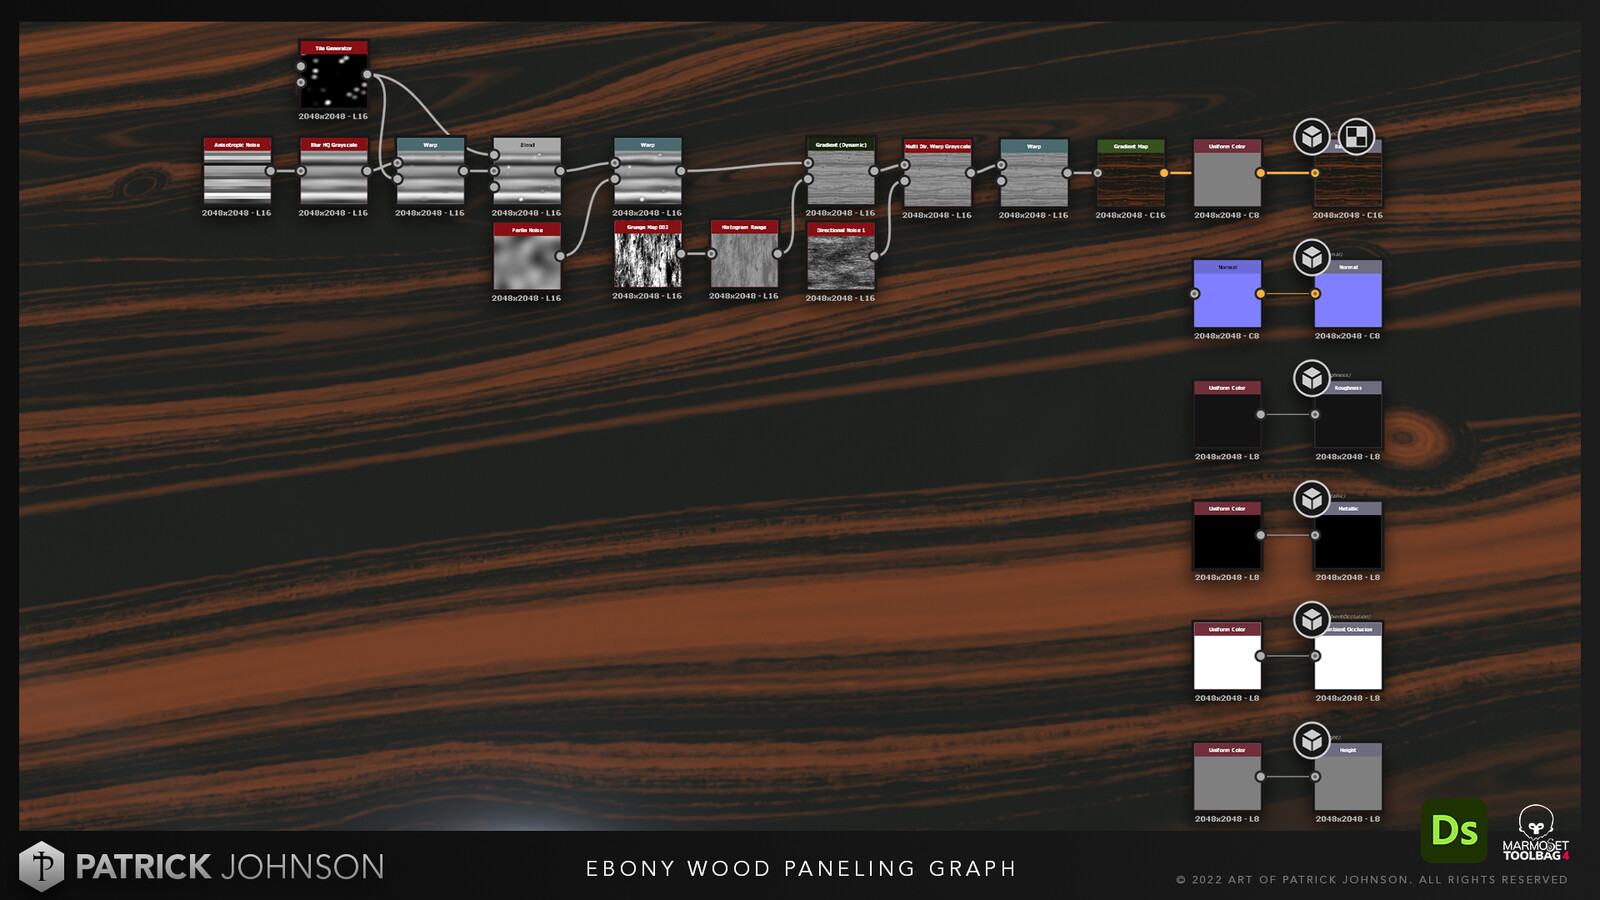The height and width of the screenshot is (900, 1600).
Task: Select the Warp node after Blur HQ Grayscale
Action: coord(430,171)
